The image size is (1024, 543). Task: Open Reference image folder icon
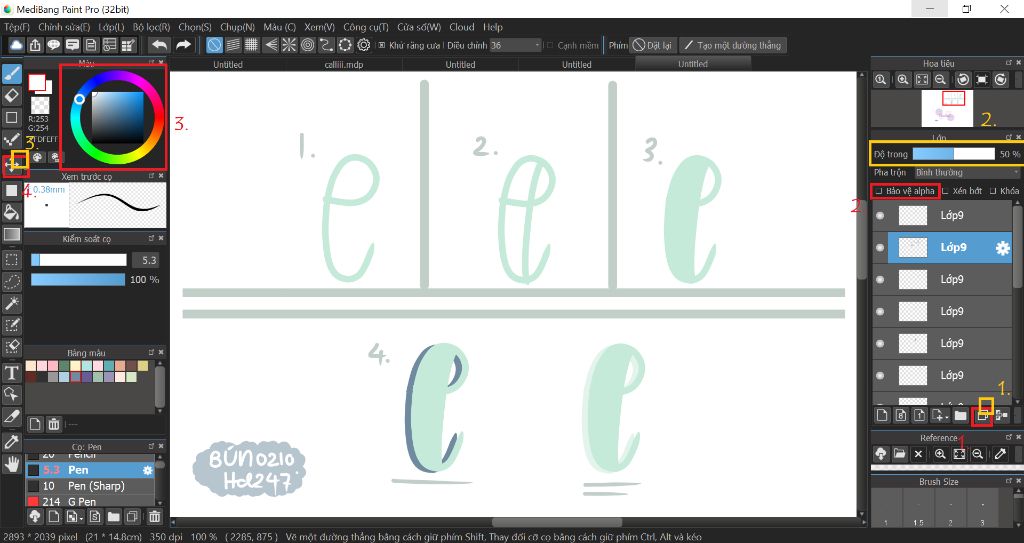click(x=899, y=453)
